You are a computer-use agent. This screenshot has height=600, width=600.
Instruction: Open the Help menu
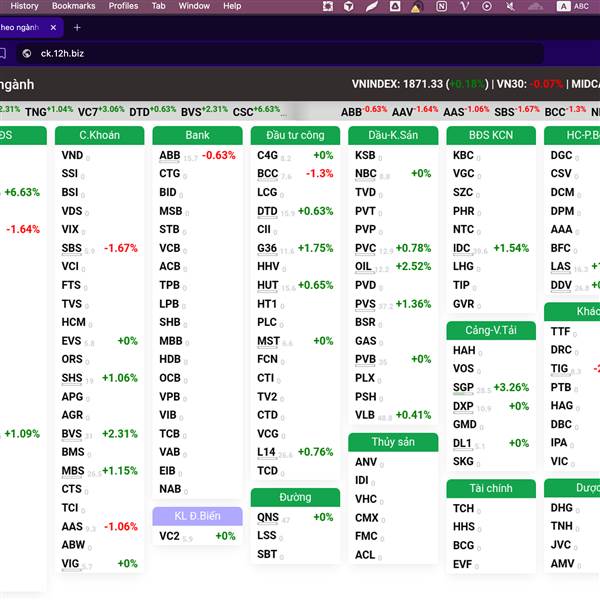pyautogui.click(x=232, y=6)
